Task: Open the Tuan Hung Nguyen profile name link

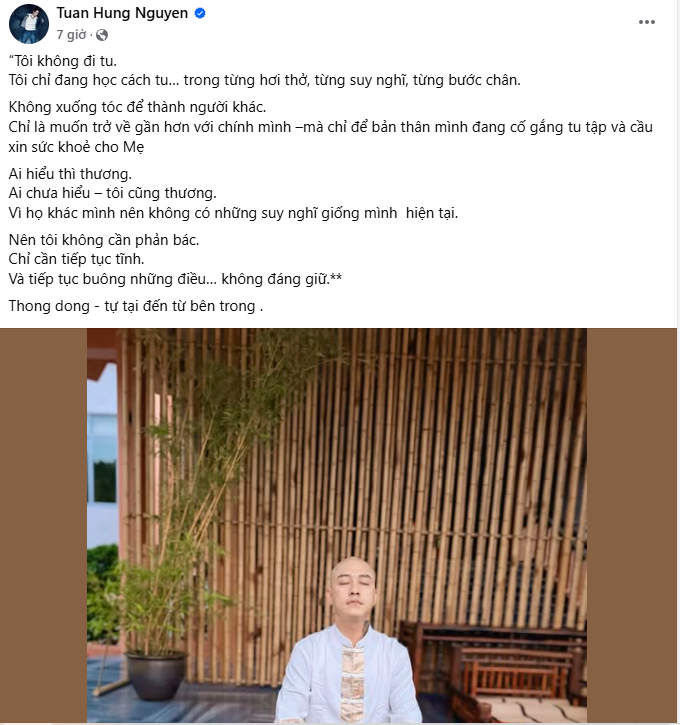Action: pos(122,13)
